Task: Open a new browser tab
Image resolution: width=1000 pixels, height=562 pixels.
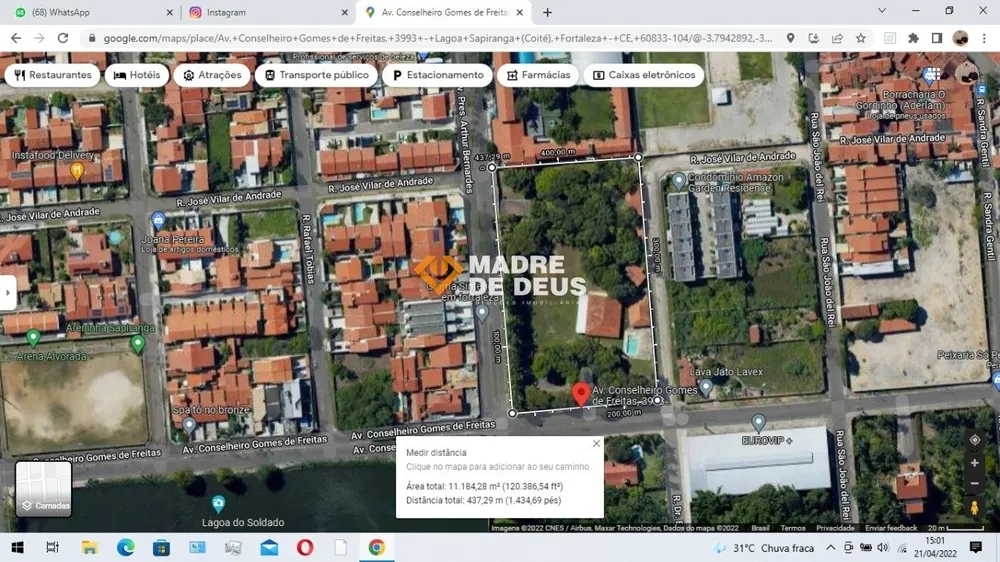Action: pyautogui.click(x=547, y=12)
